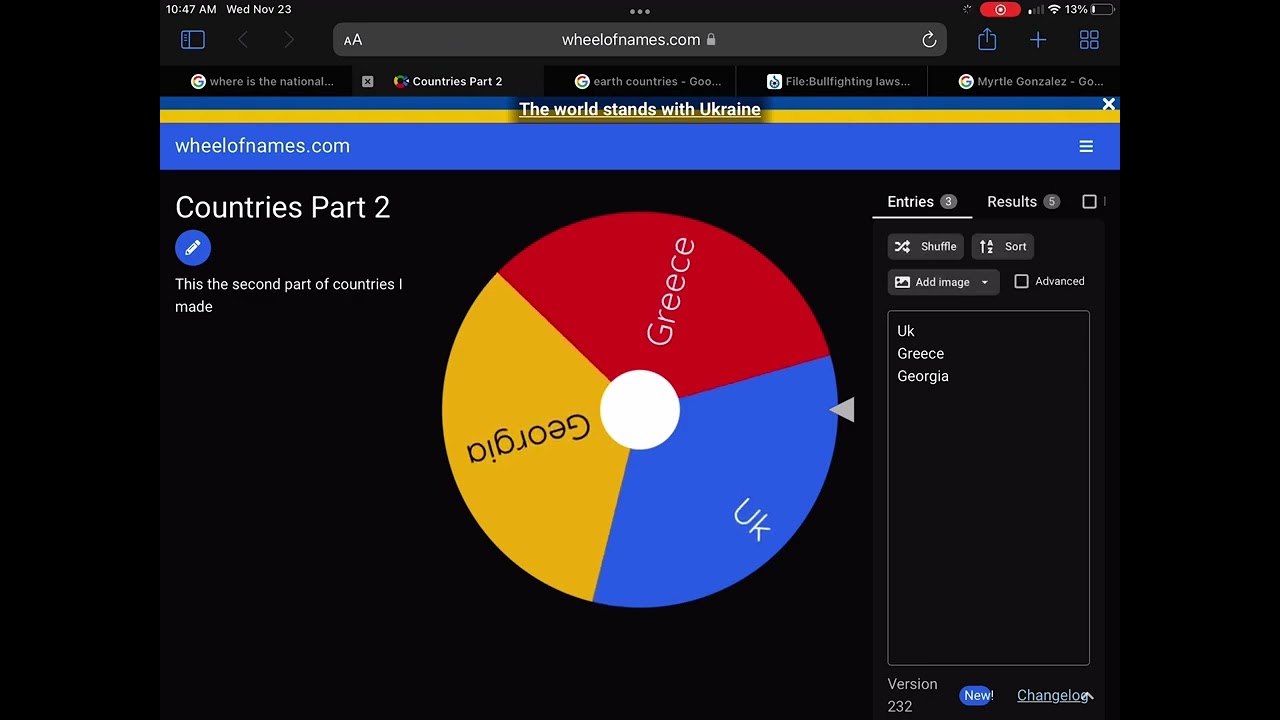The width and height of the screenshot is (1280, 720).
Task: Select the 'Greece' entry line
Action: tap(920, 354)
